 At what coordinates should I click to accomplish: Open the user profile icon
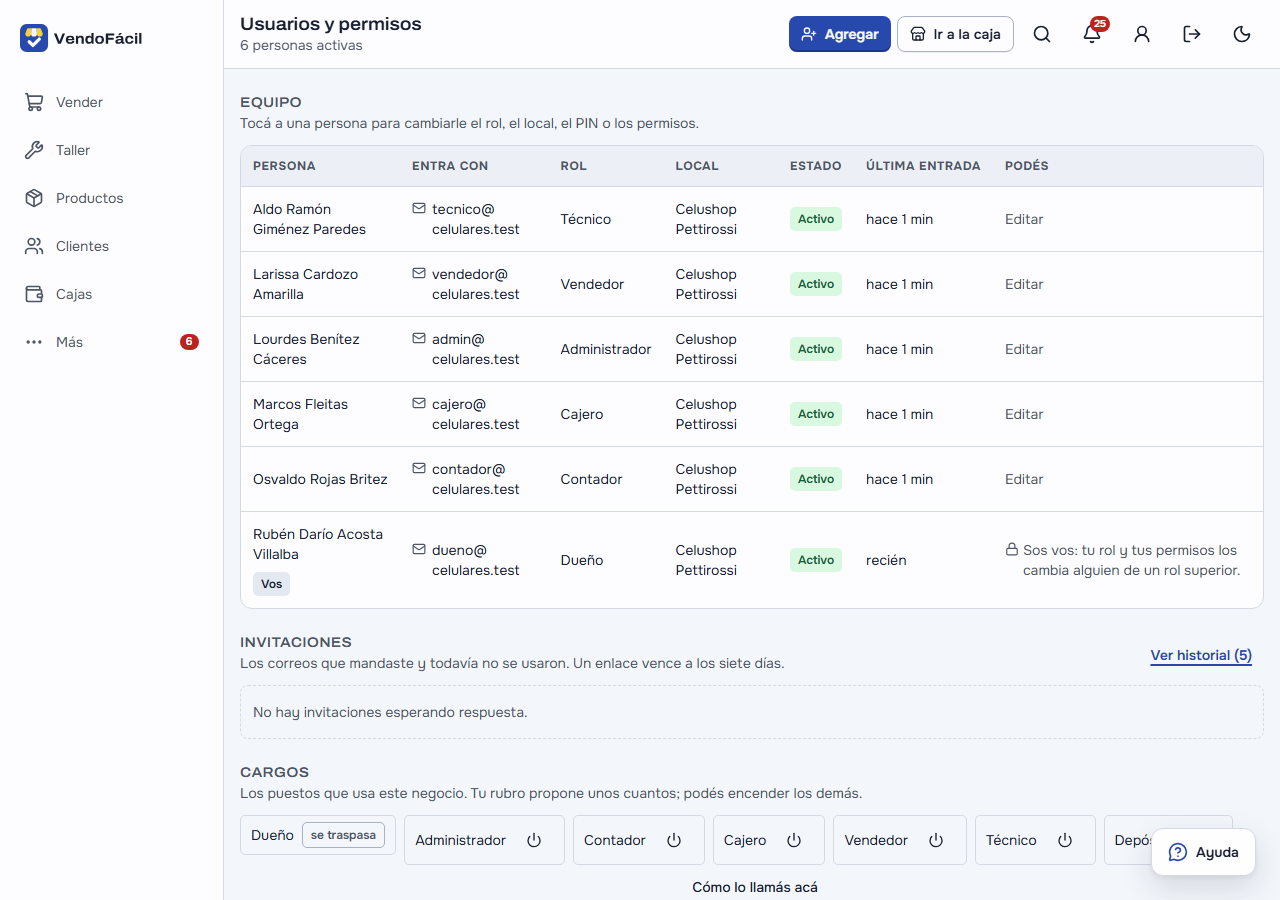(1142, 34)
